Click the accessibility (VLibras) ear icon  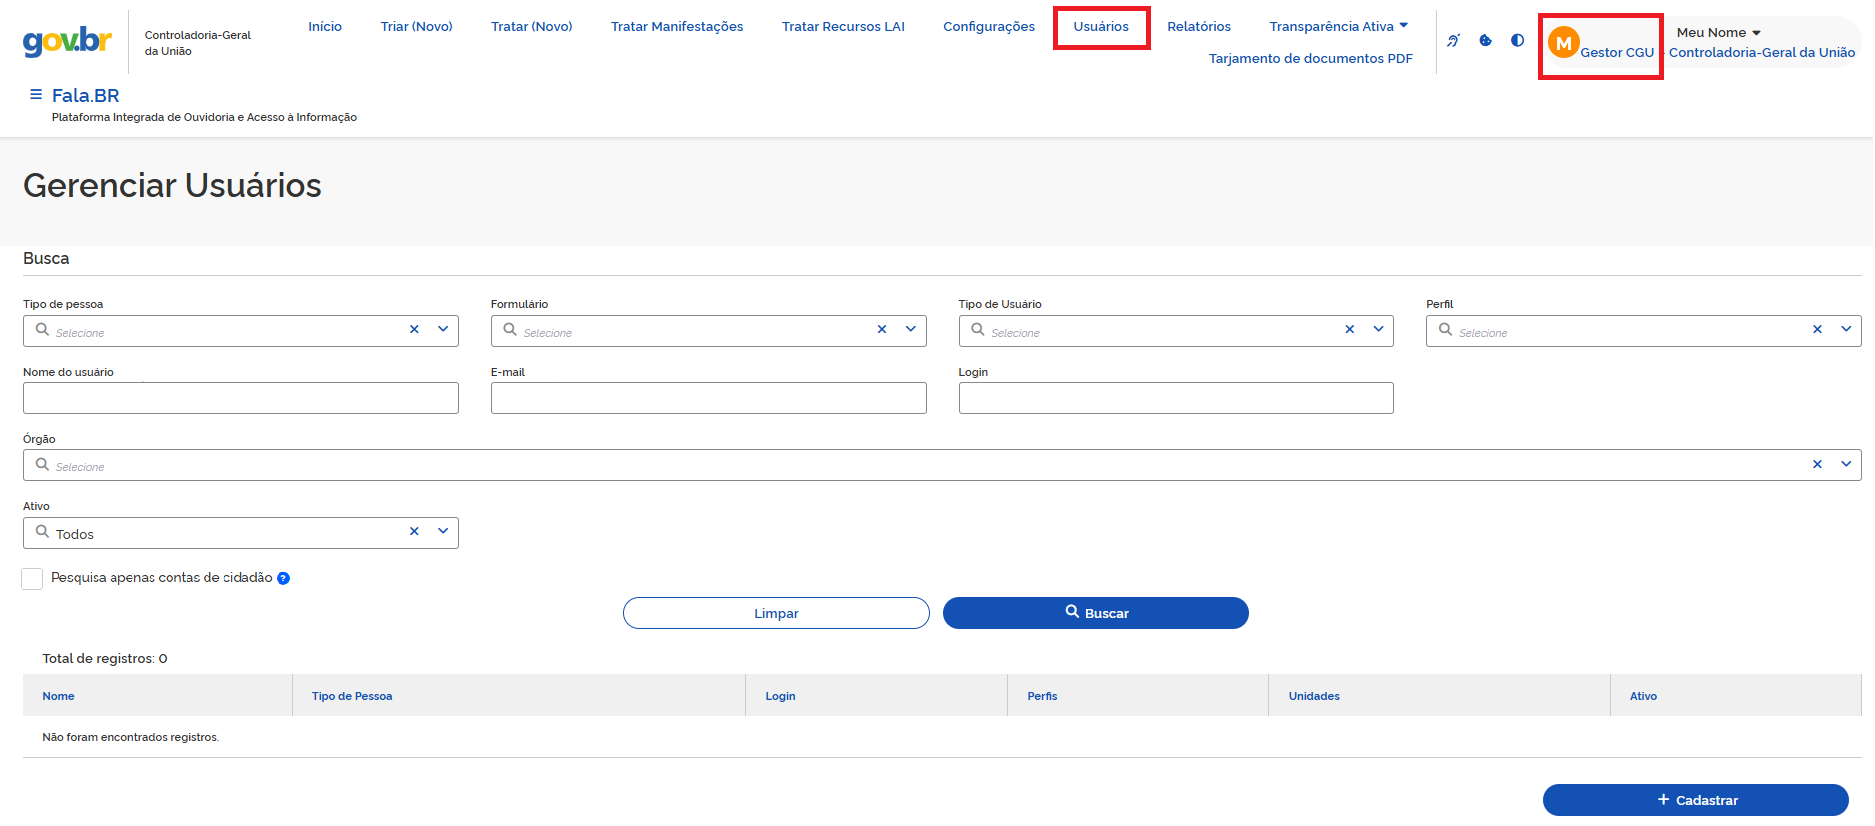(x=1453, y=41)
